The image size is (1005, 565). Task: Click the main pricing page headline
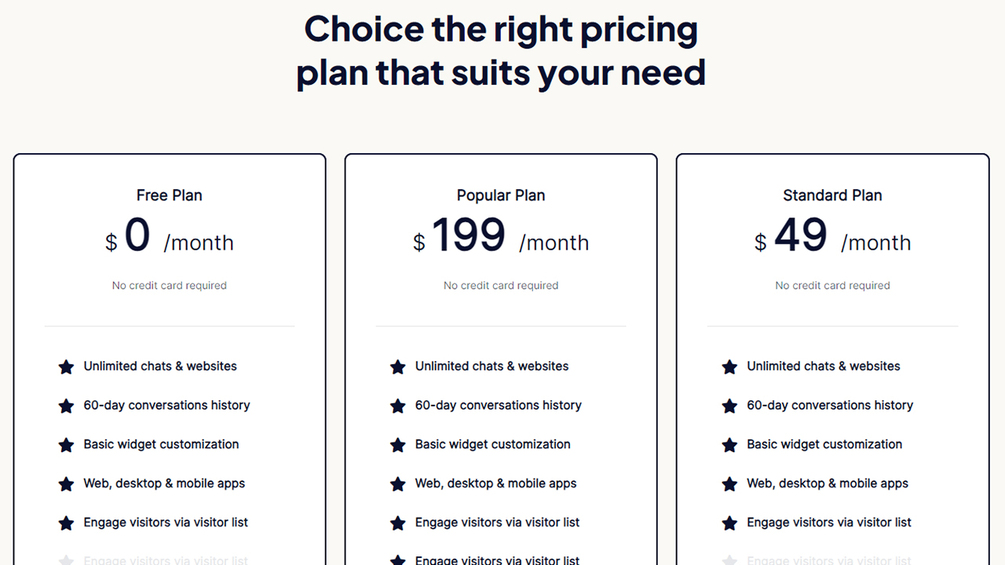pyautogui.click(x=501, y=50)
